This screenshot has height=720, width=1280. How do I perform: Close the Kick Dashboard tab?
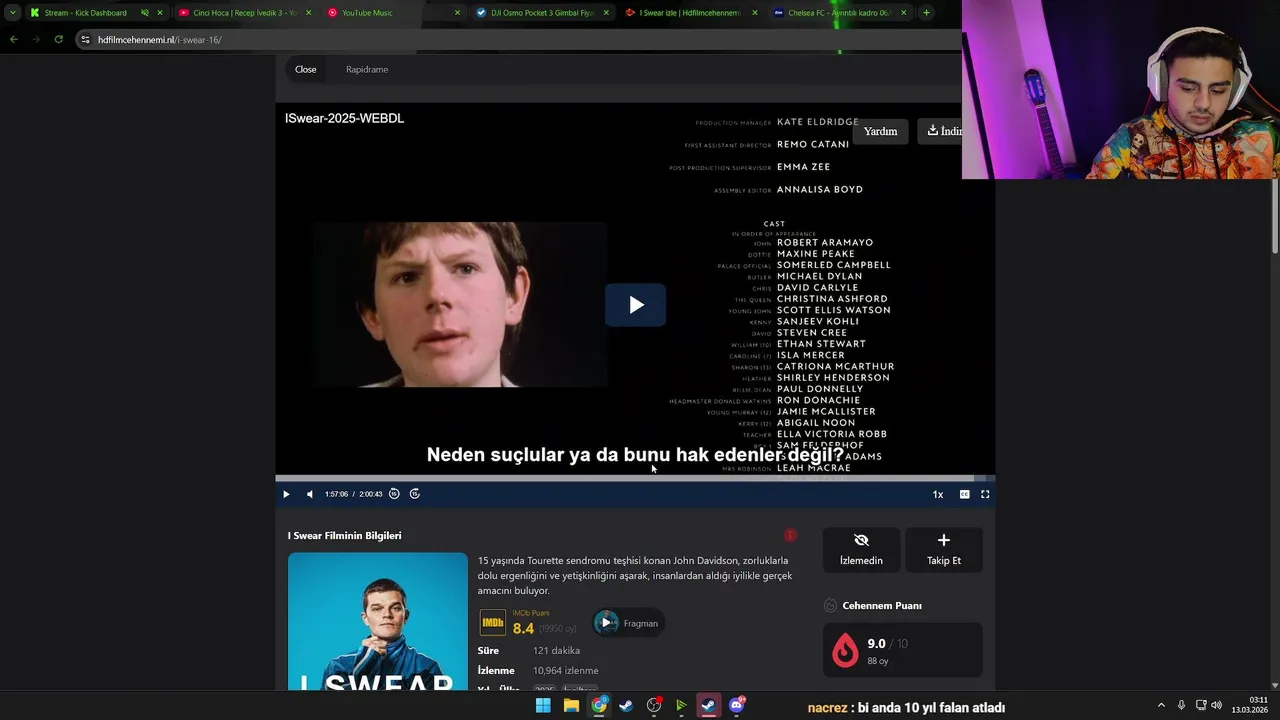point(159,13)
